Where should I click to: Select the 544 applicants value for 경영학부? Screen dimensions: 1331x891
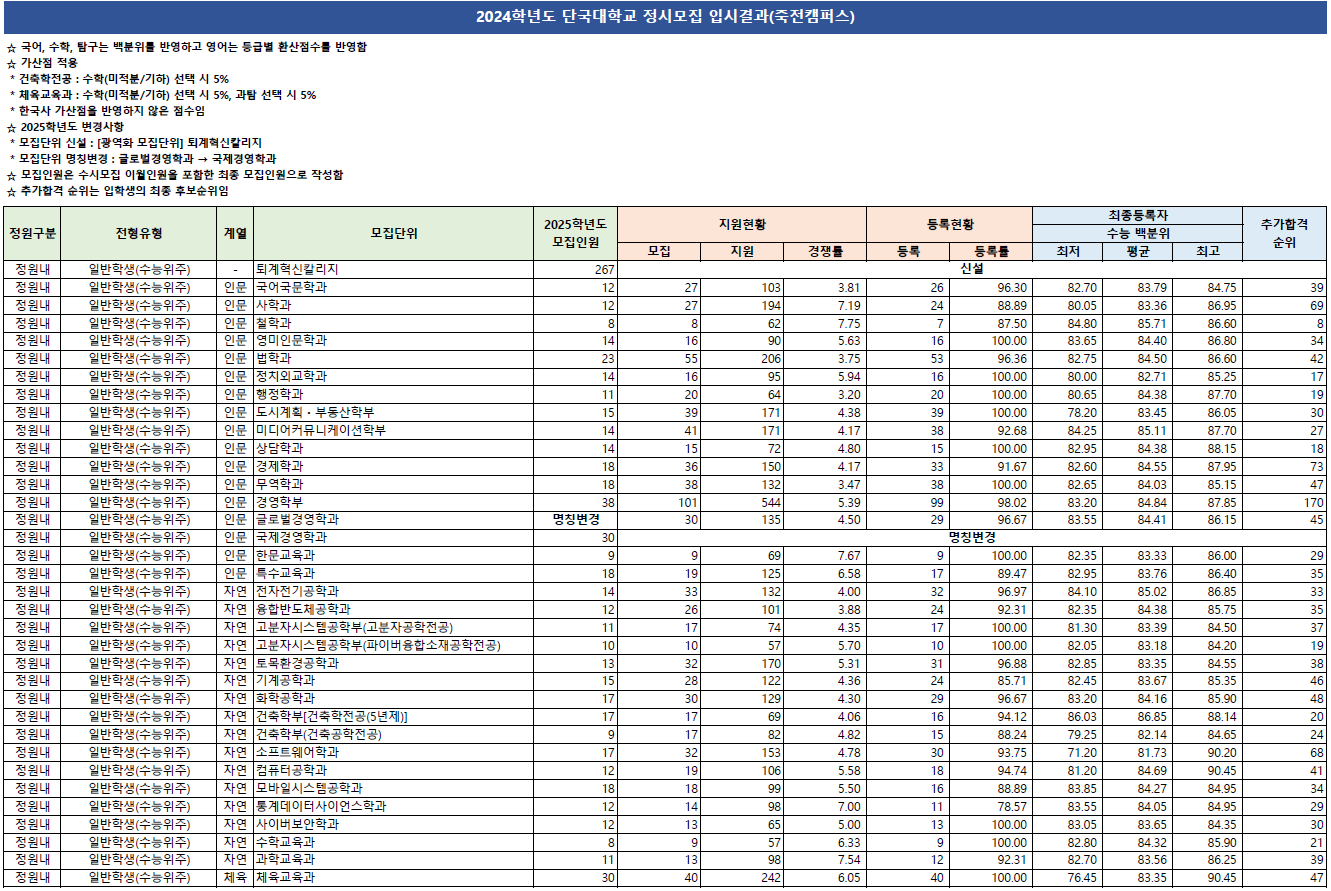pos(742,502)
